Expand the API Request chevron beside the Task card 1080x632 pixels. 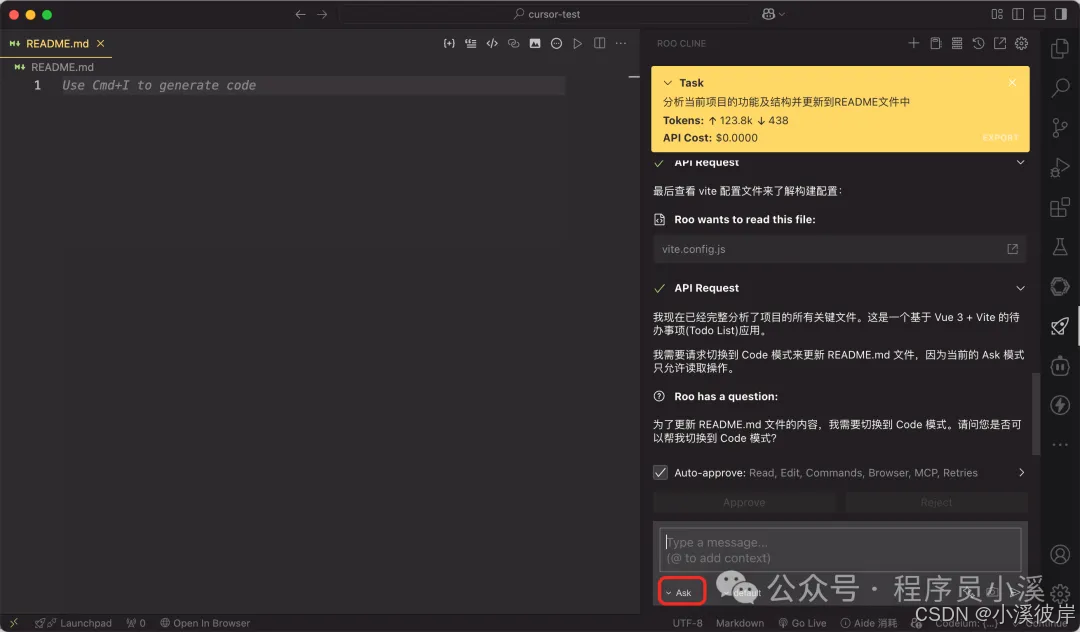pyautogui.click(x=1020, y=162)
